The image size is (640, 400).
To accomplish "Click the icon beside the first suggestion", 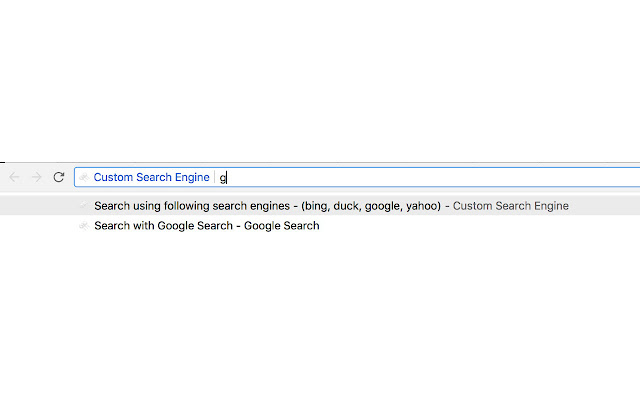I will (84, 206).
